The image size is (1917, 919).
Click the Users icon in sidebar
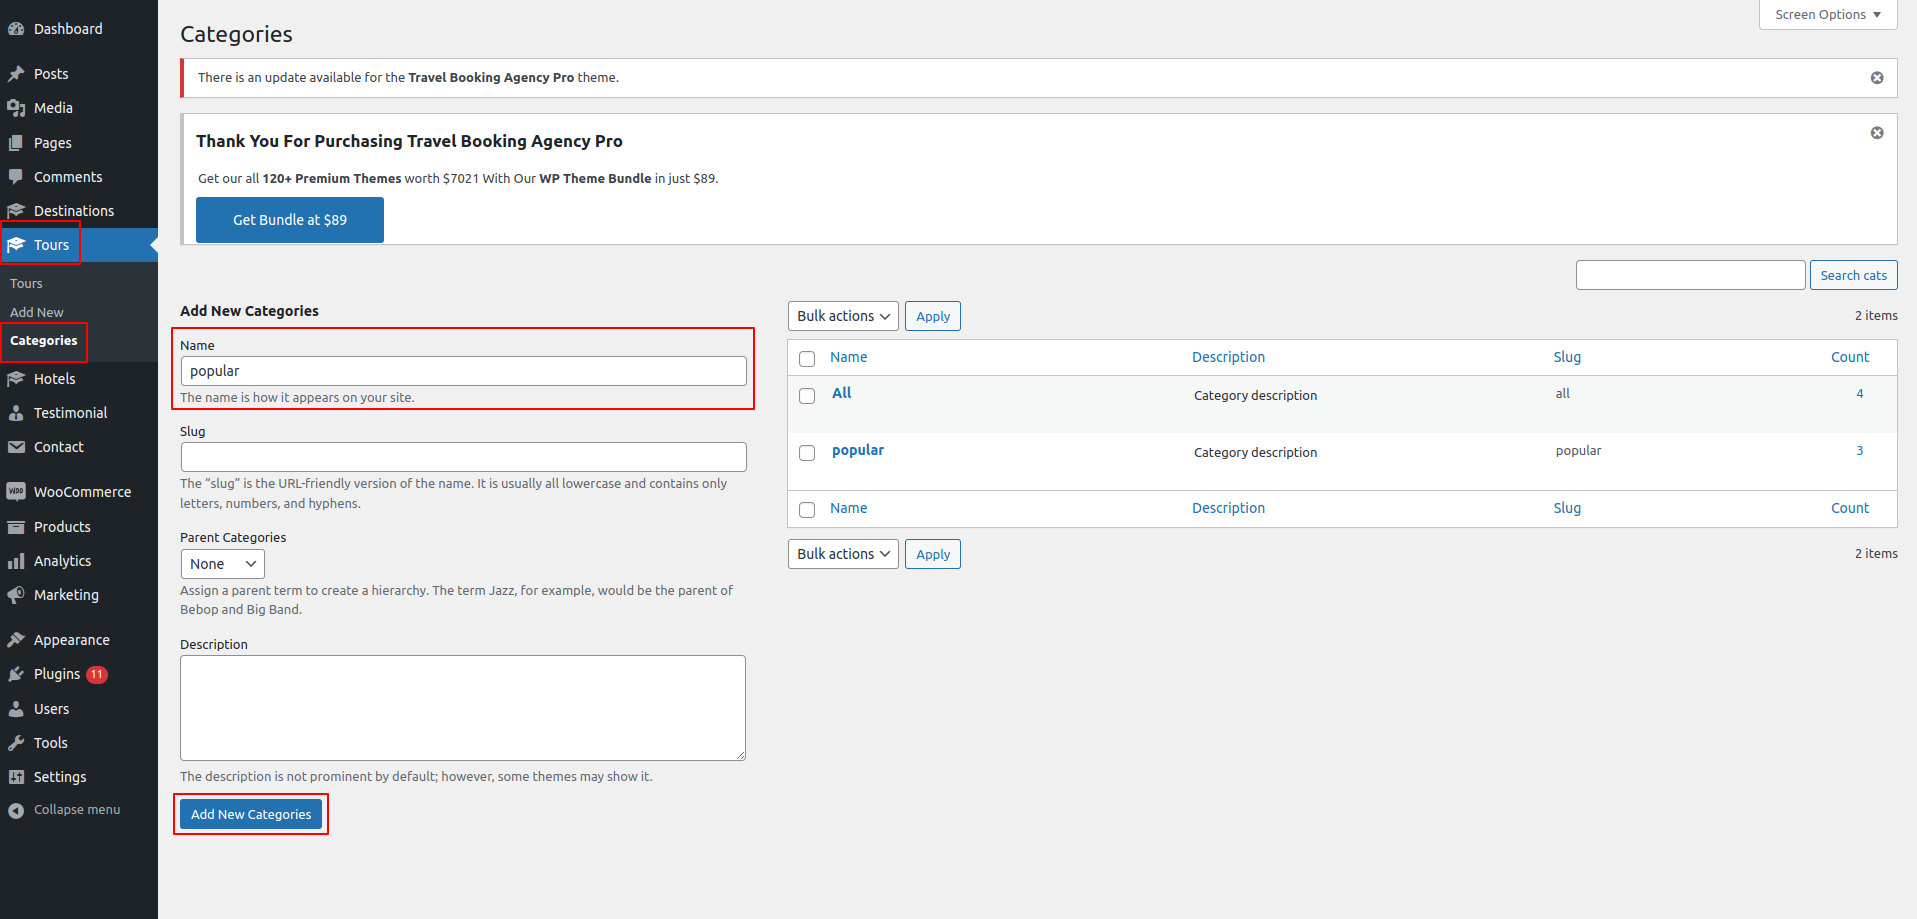click(16, 709)
